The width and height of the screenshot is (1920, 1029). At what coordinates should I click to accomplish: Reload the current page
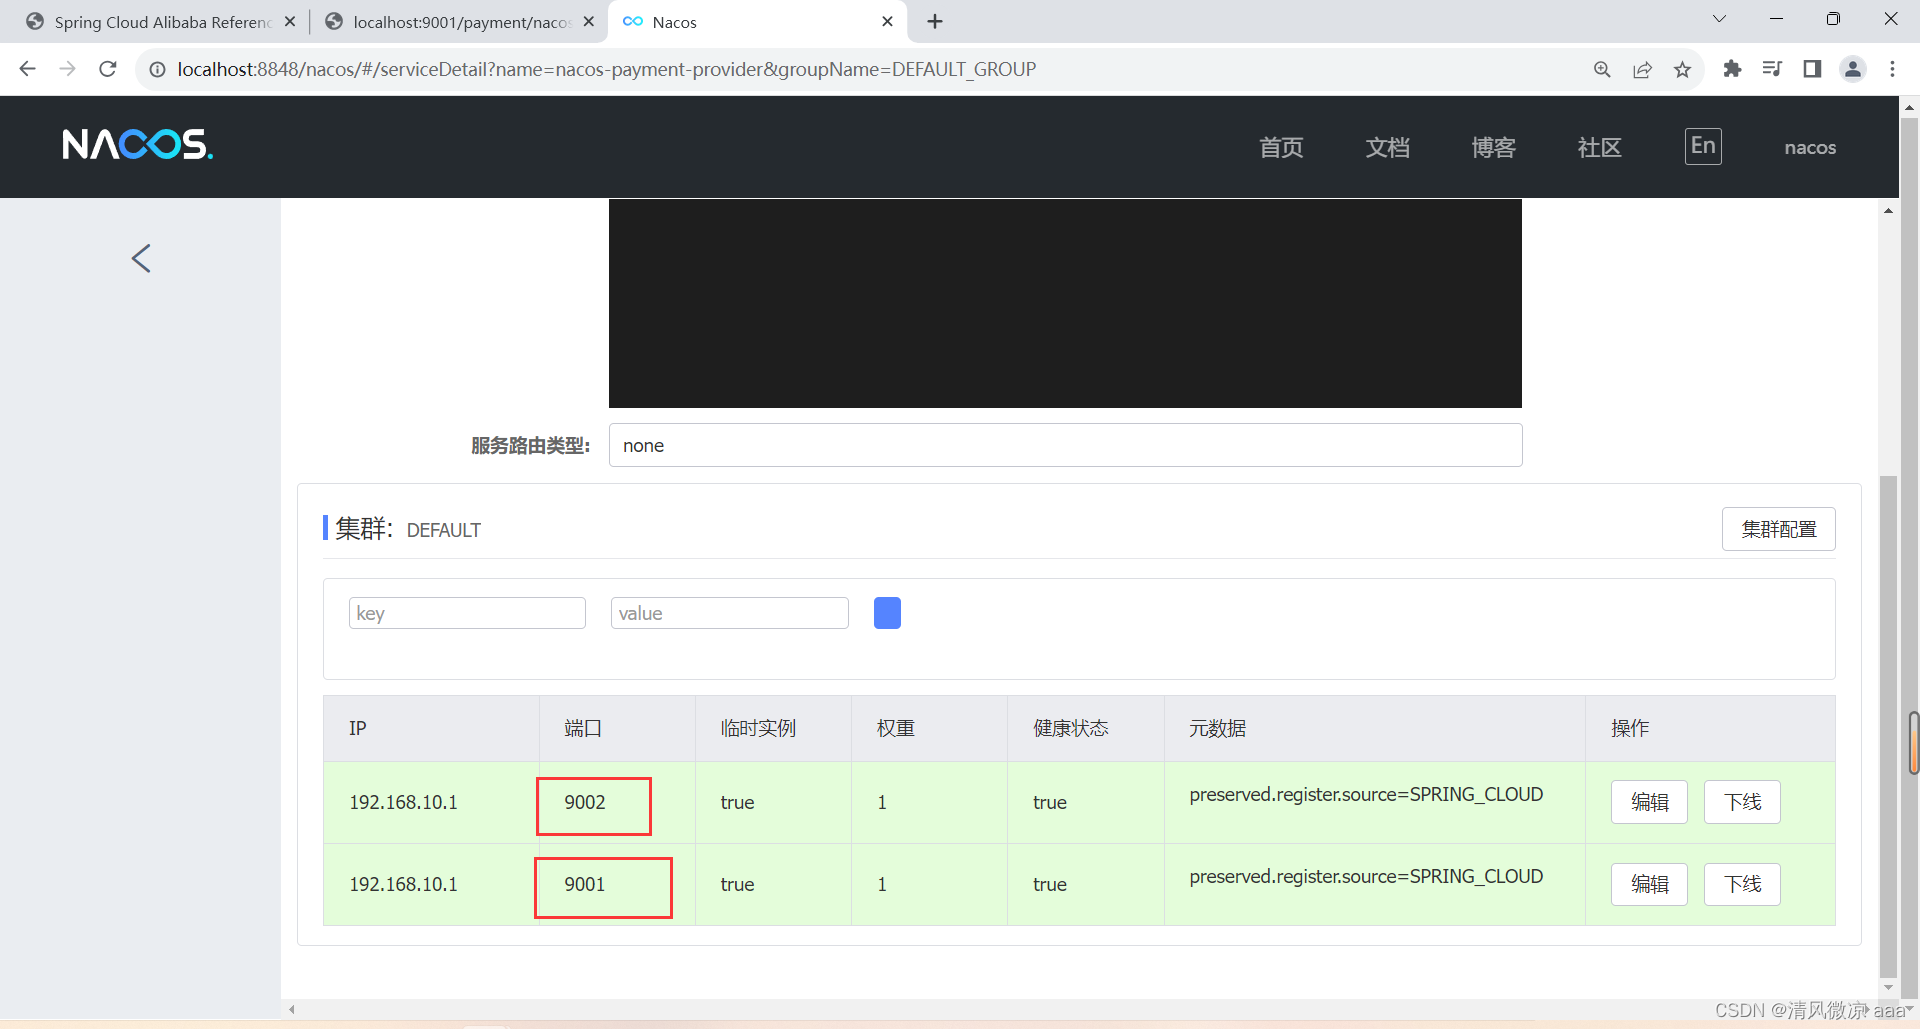[108, 69]
